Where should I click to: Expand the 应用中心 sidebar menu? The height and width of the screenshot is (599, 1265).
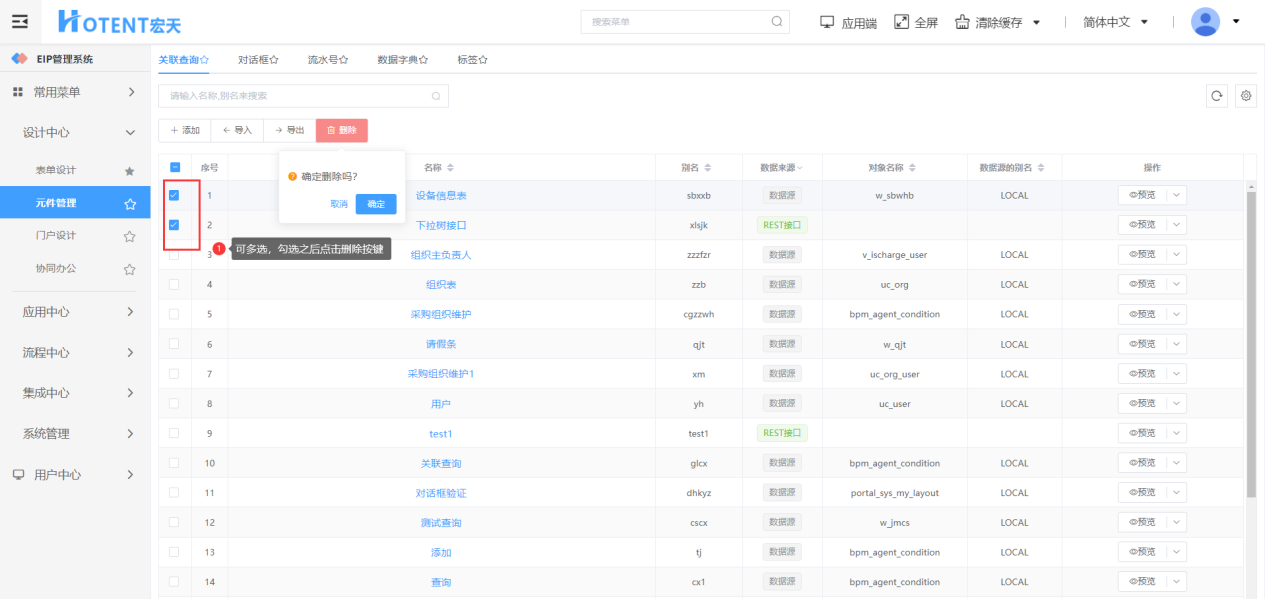75,312
